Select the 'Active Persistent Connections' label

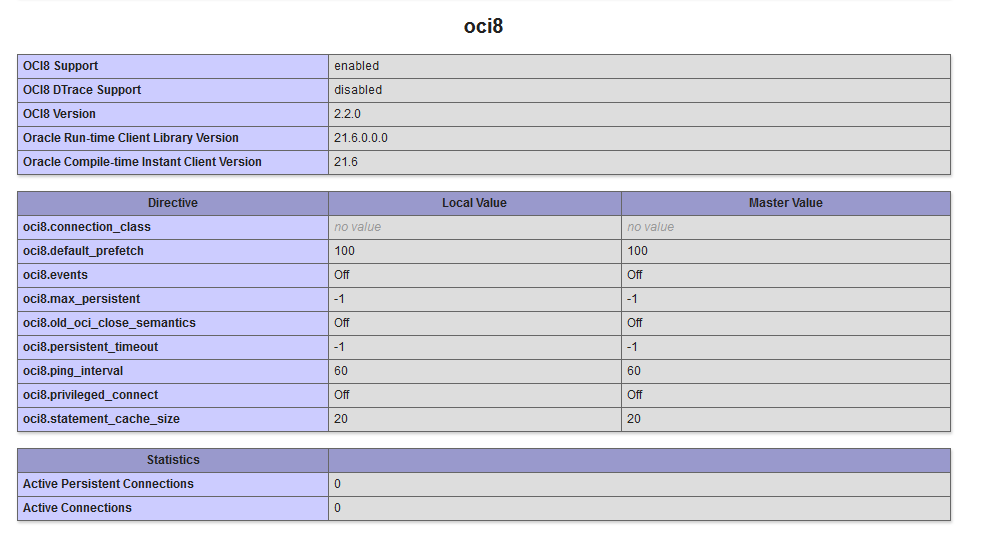point(108,484)
